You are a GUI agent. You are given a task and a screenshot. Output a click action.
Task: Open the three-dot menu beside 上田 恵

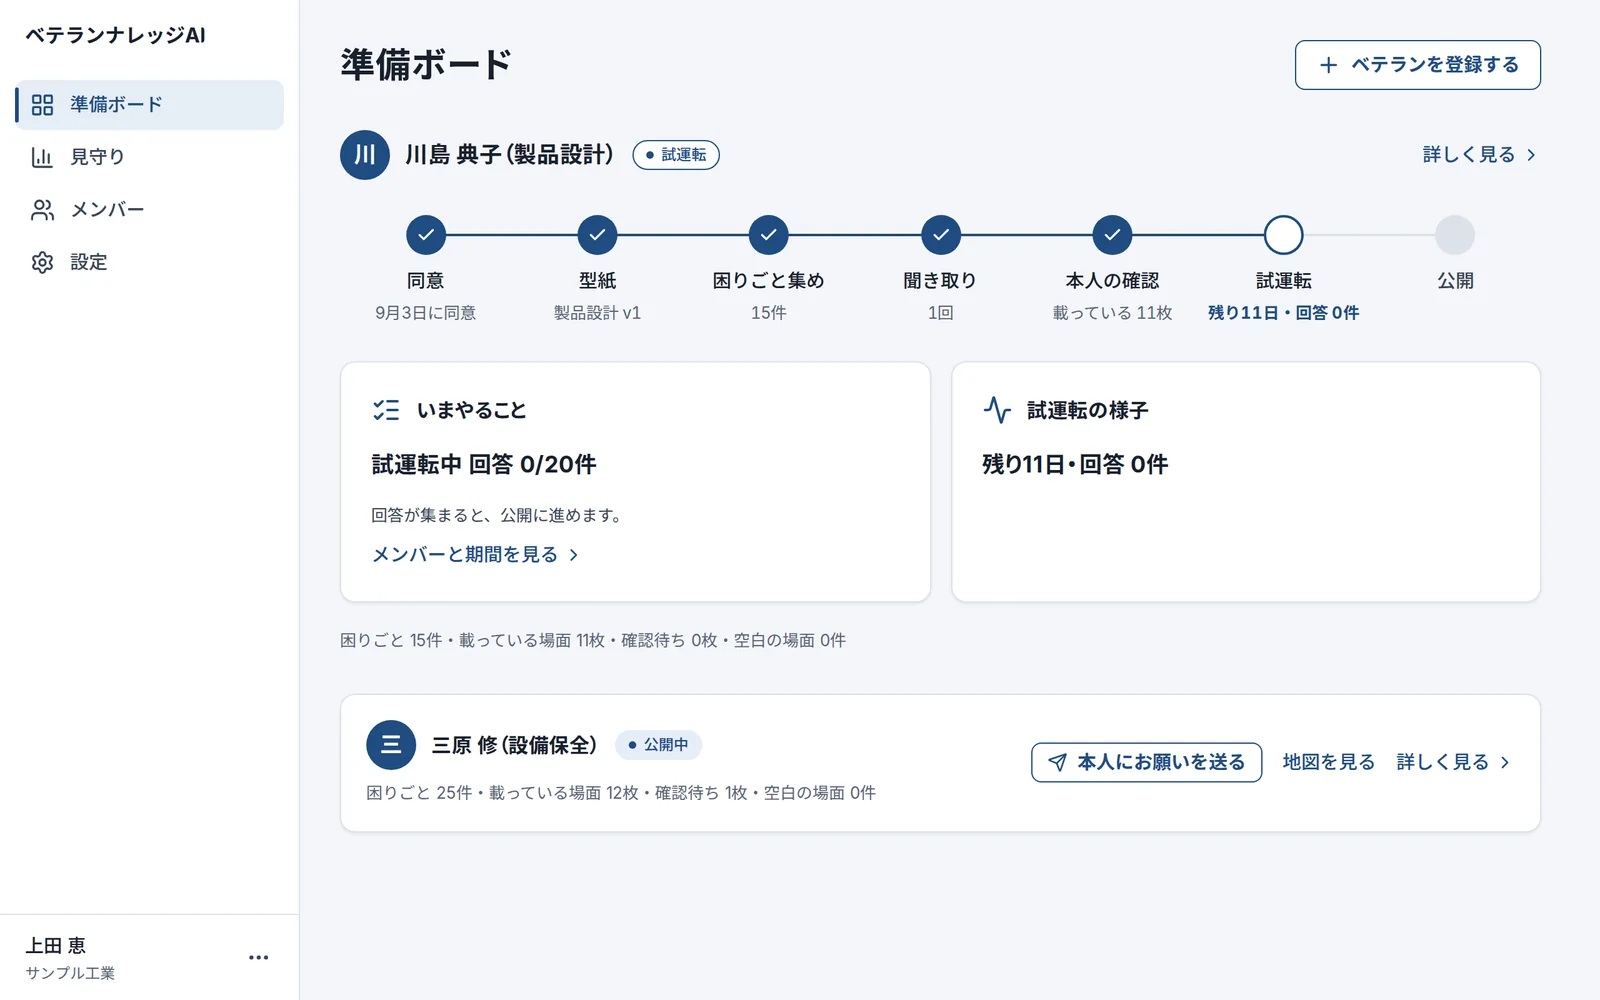[259, 957]
